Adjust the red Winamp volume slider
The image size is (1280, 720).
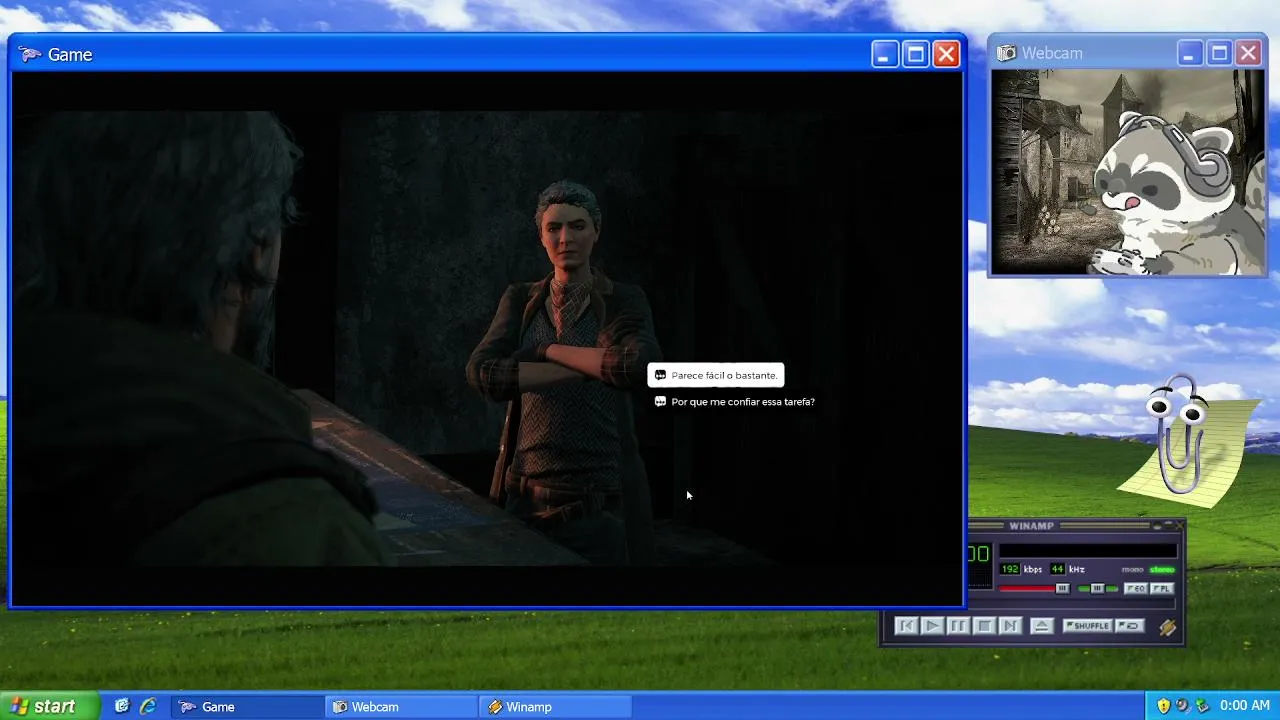(1035, 589)
